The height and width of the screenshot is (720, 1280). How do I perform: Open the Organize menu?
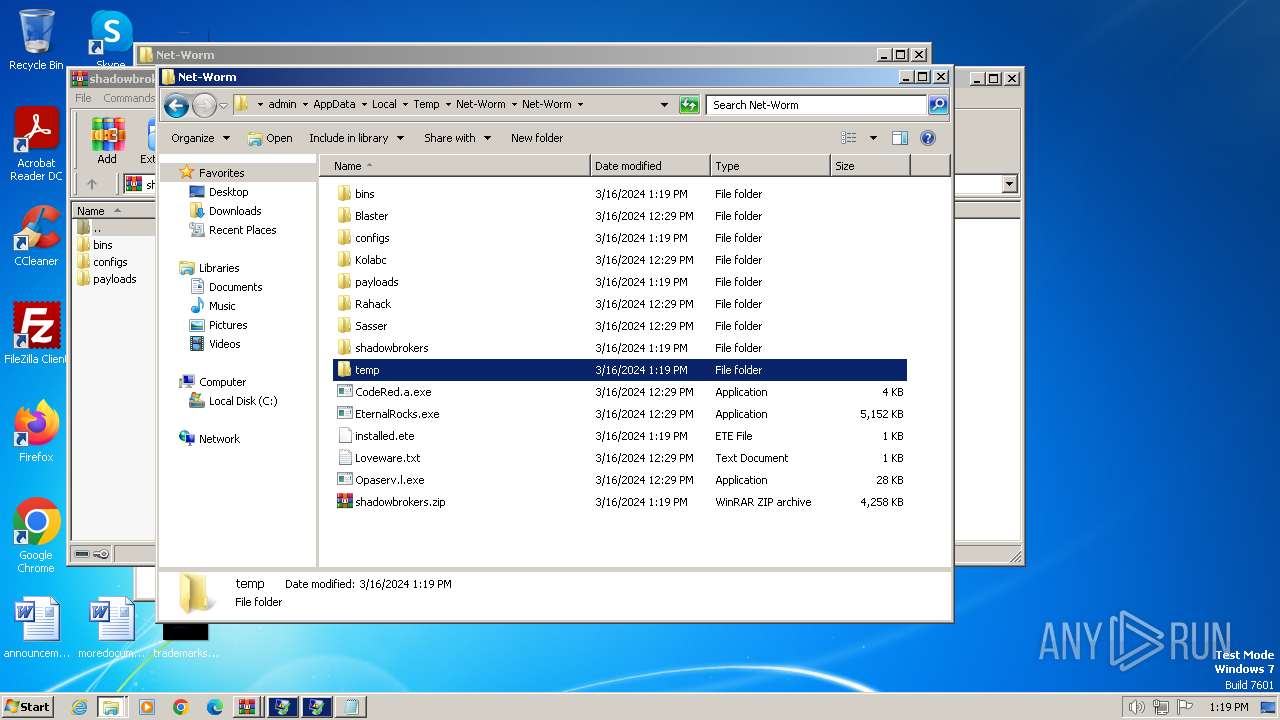point(200,138)
